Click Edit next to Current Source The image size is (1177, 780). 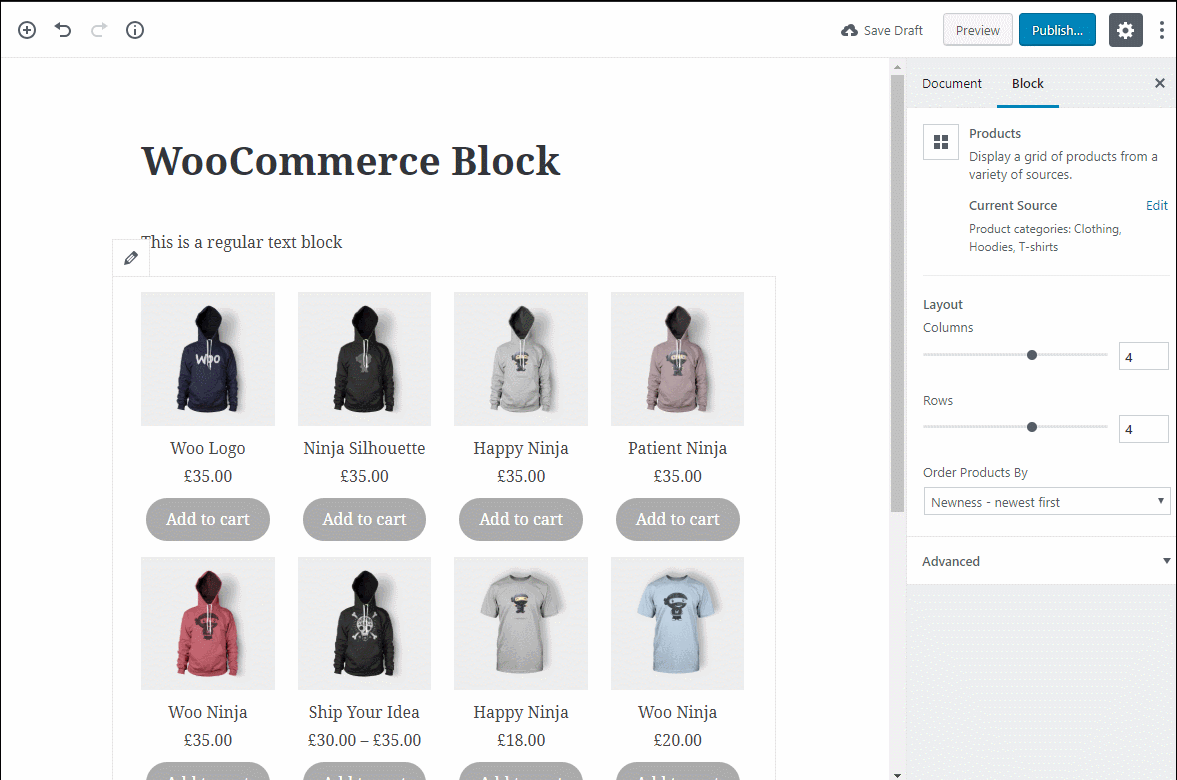pyautogui.click(x=1156, y=205)
